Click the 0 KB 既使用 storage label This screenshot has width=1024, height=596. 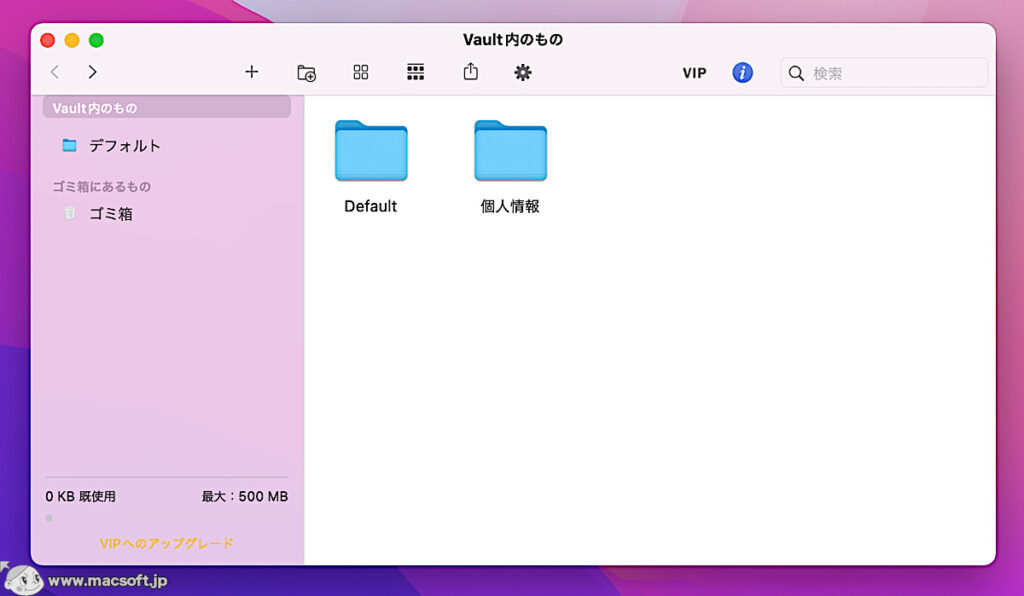(80, 496)
